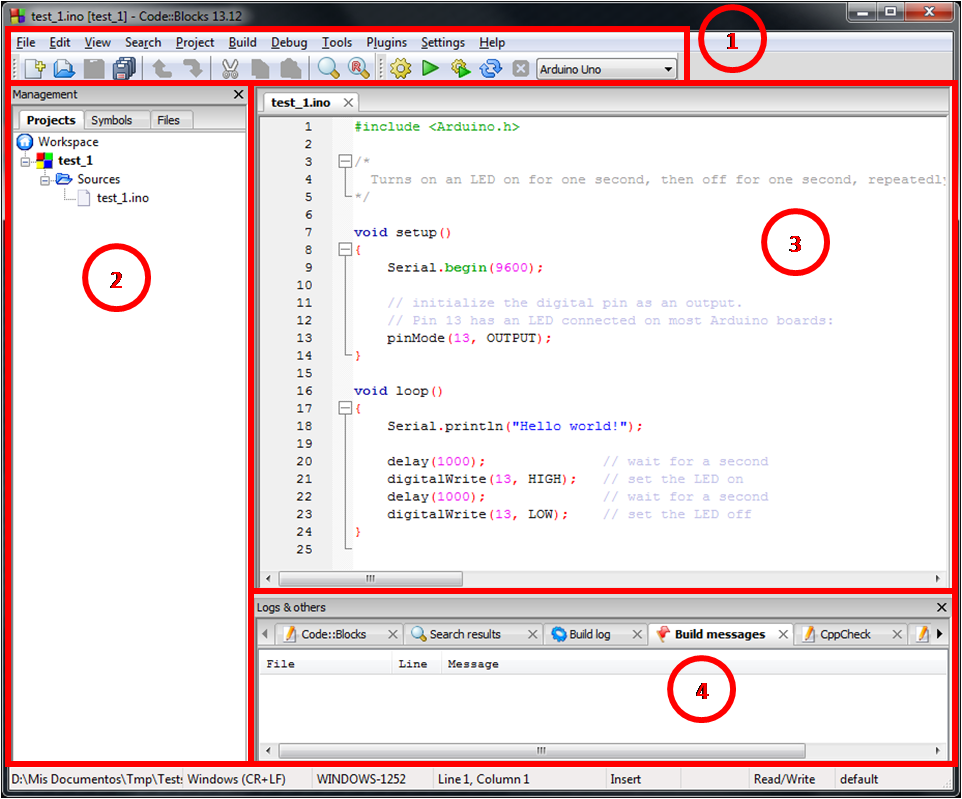Open the Build menu
962x799 pixels.
click(242, 42)
